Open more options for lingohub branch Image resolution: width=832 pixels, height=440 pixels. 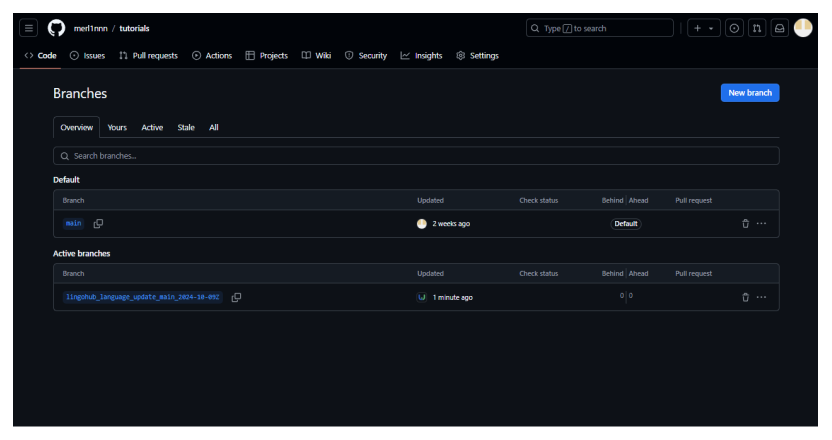(x=761, y=297)
